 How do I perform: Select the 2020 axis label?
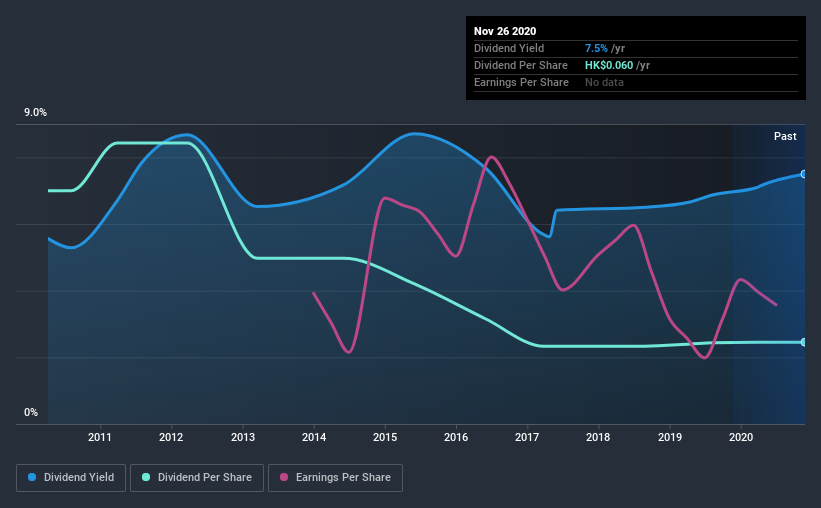pyautogui.click(x=741, y=437)
